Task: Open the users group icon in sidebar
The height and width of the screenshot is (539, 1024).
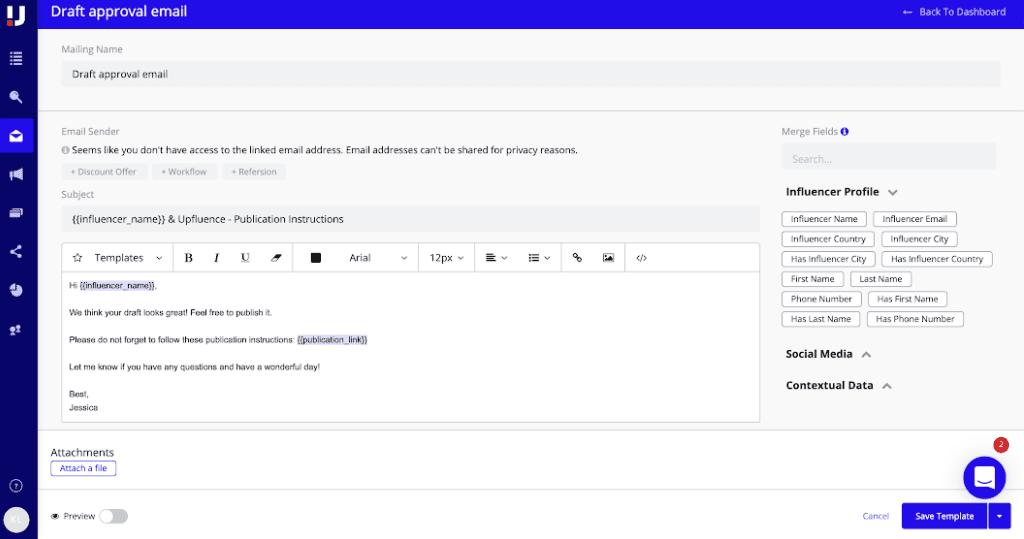Action: [x=16, y=330]
